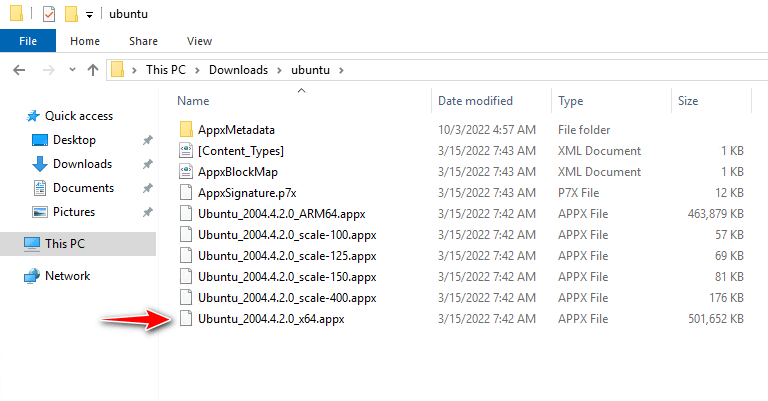The image size is (768, 401).
Task: Sort files by the Size column
Action: pyautogui.click(x=688, y=101)
